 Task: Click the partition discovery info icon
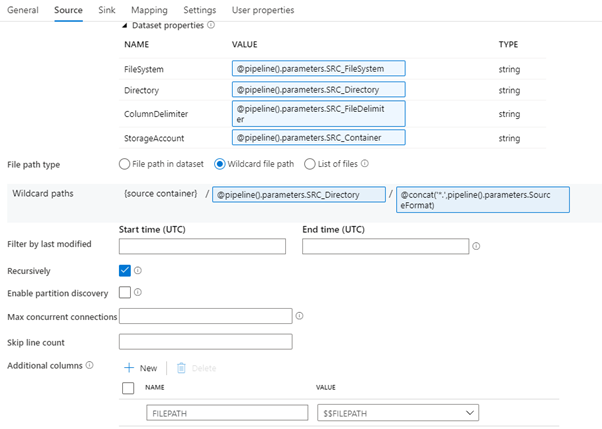[x=138, y=292]
